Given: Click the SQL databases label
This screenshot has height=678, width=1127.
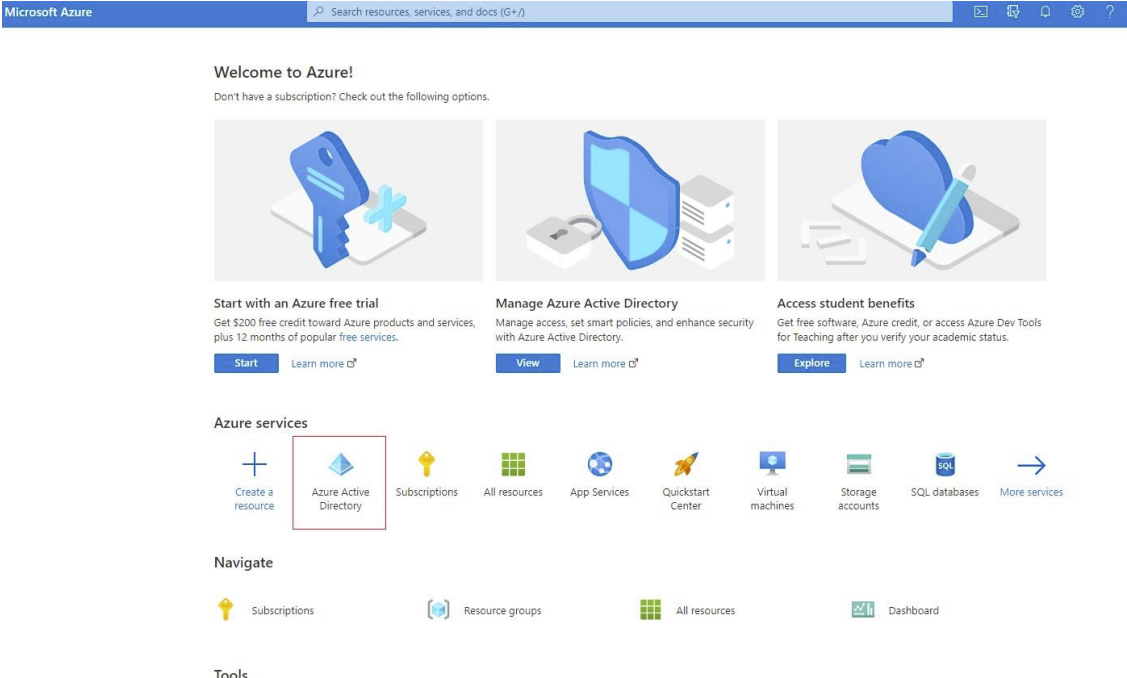Looking at the screenshot, I should pos(945,492).
